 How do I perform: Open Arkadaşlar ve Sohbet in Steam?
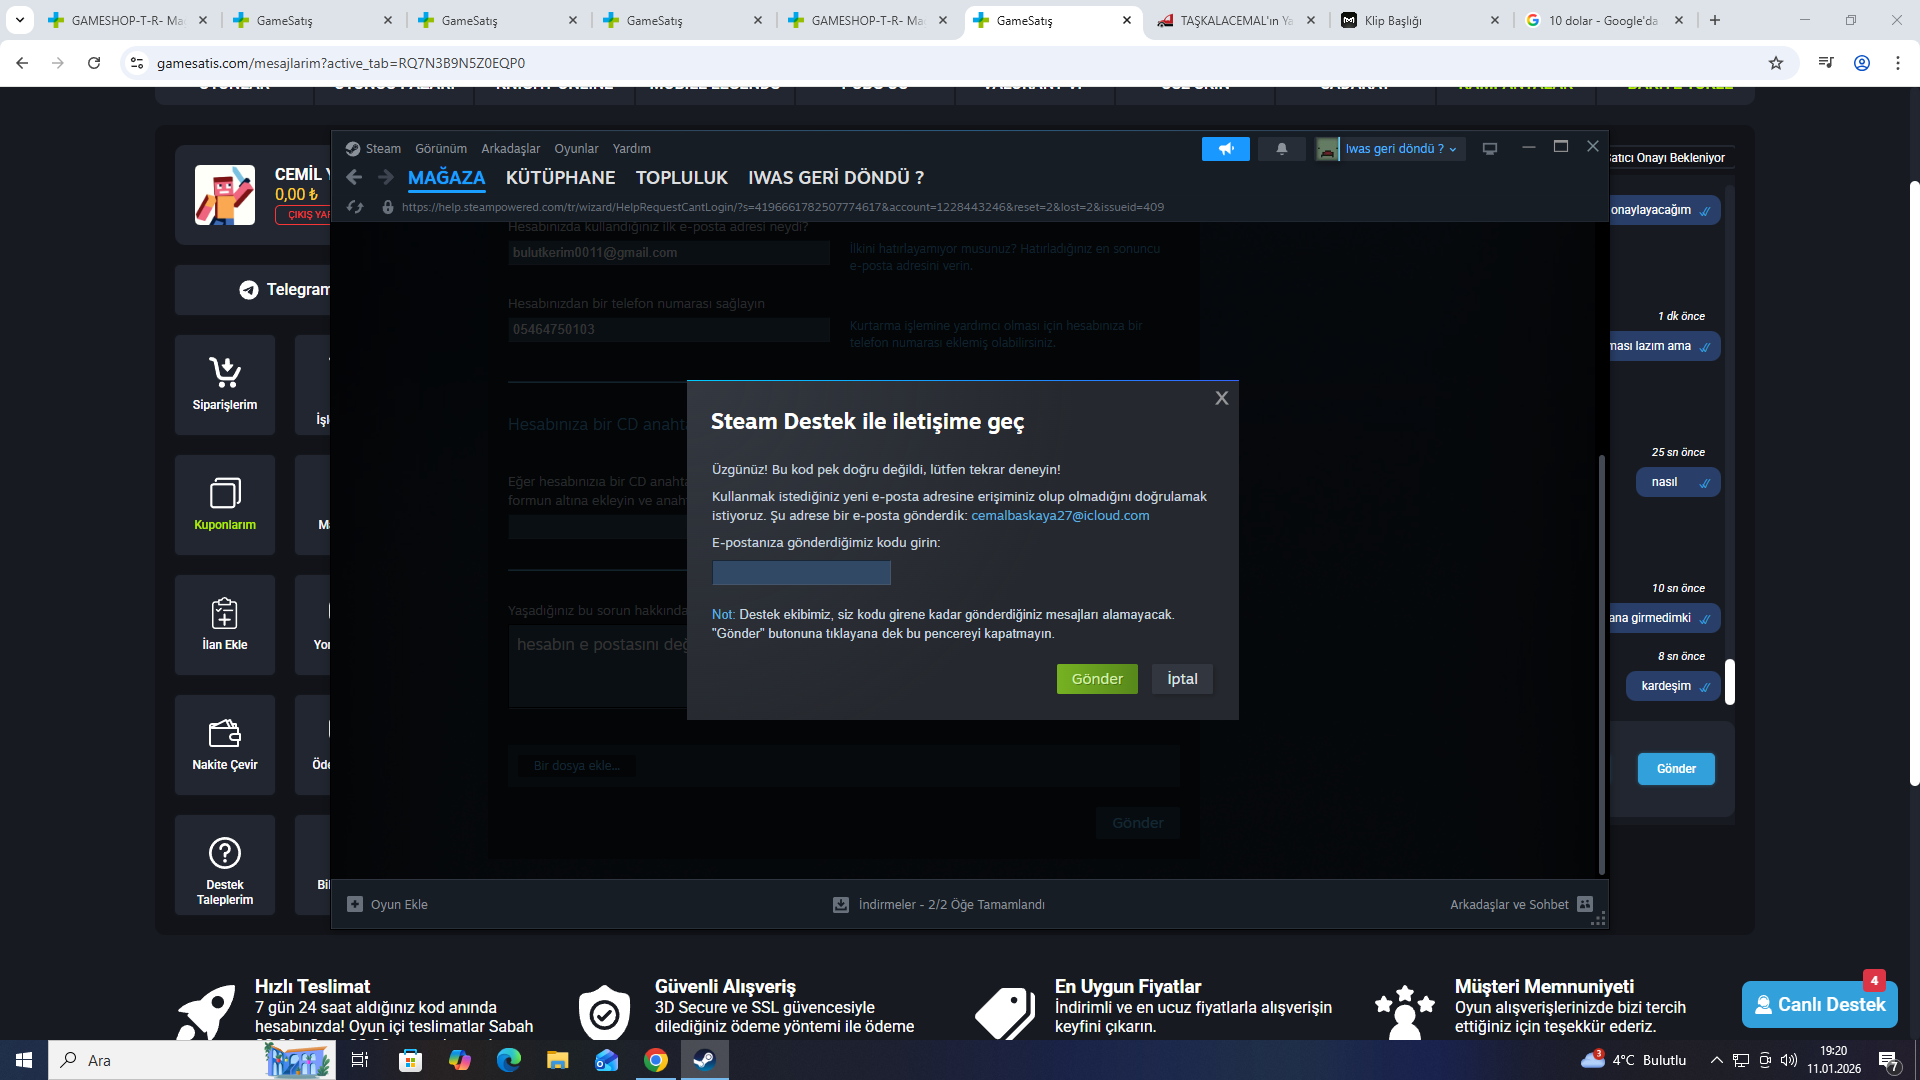click(1520, 904)
